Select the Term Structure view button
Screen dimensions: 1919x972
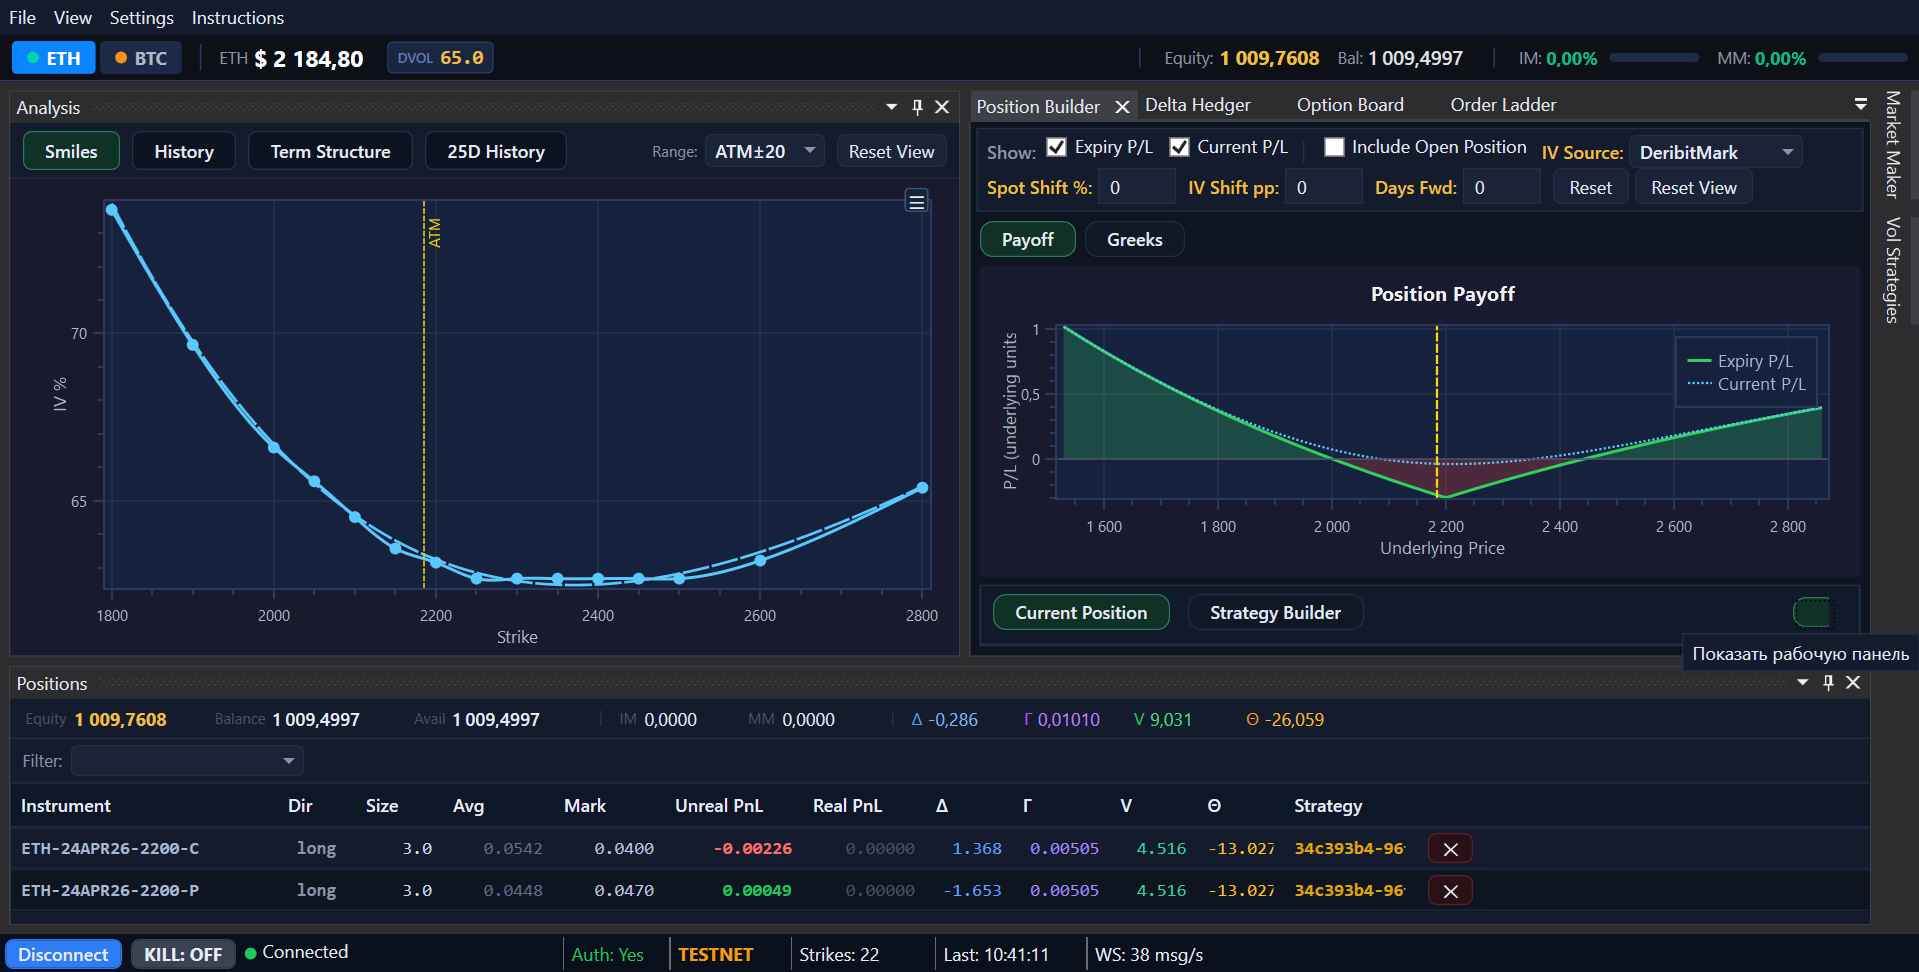[330, 151]
